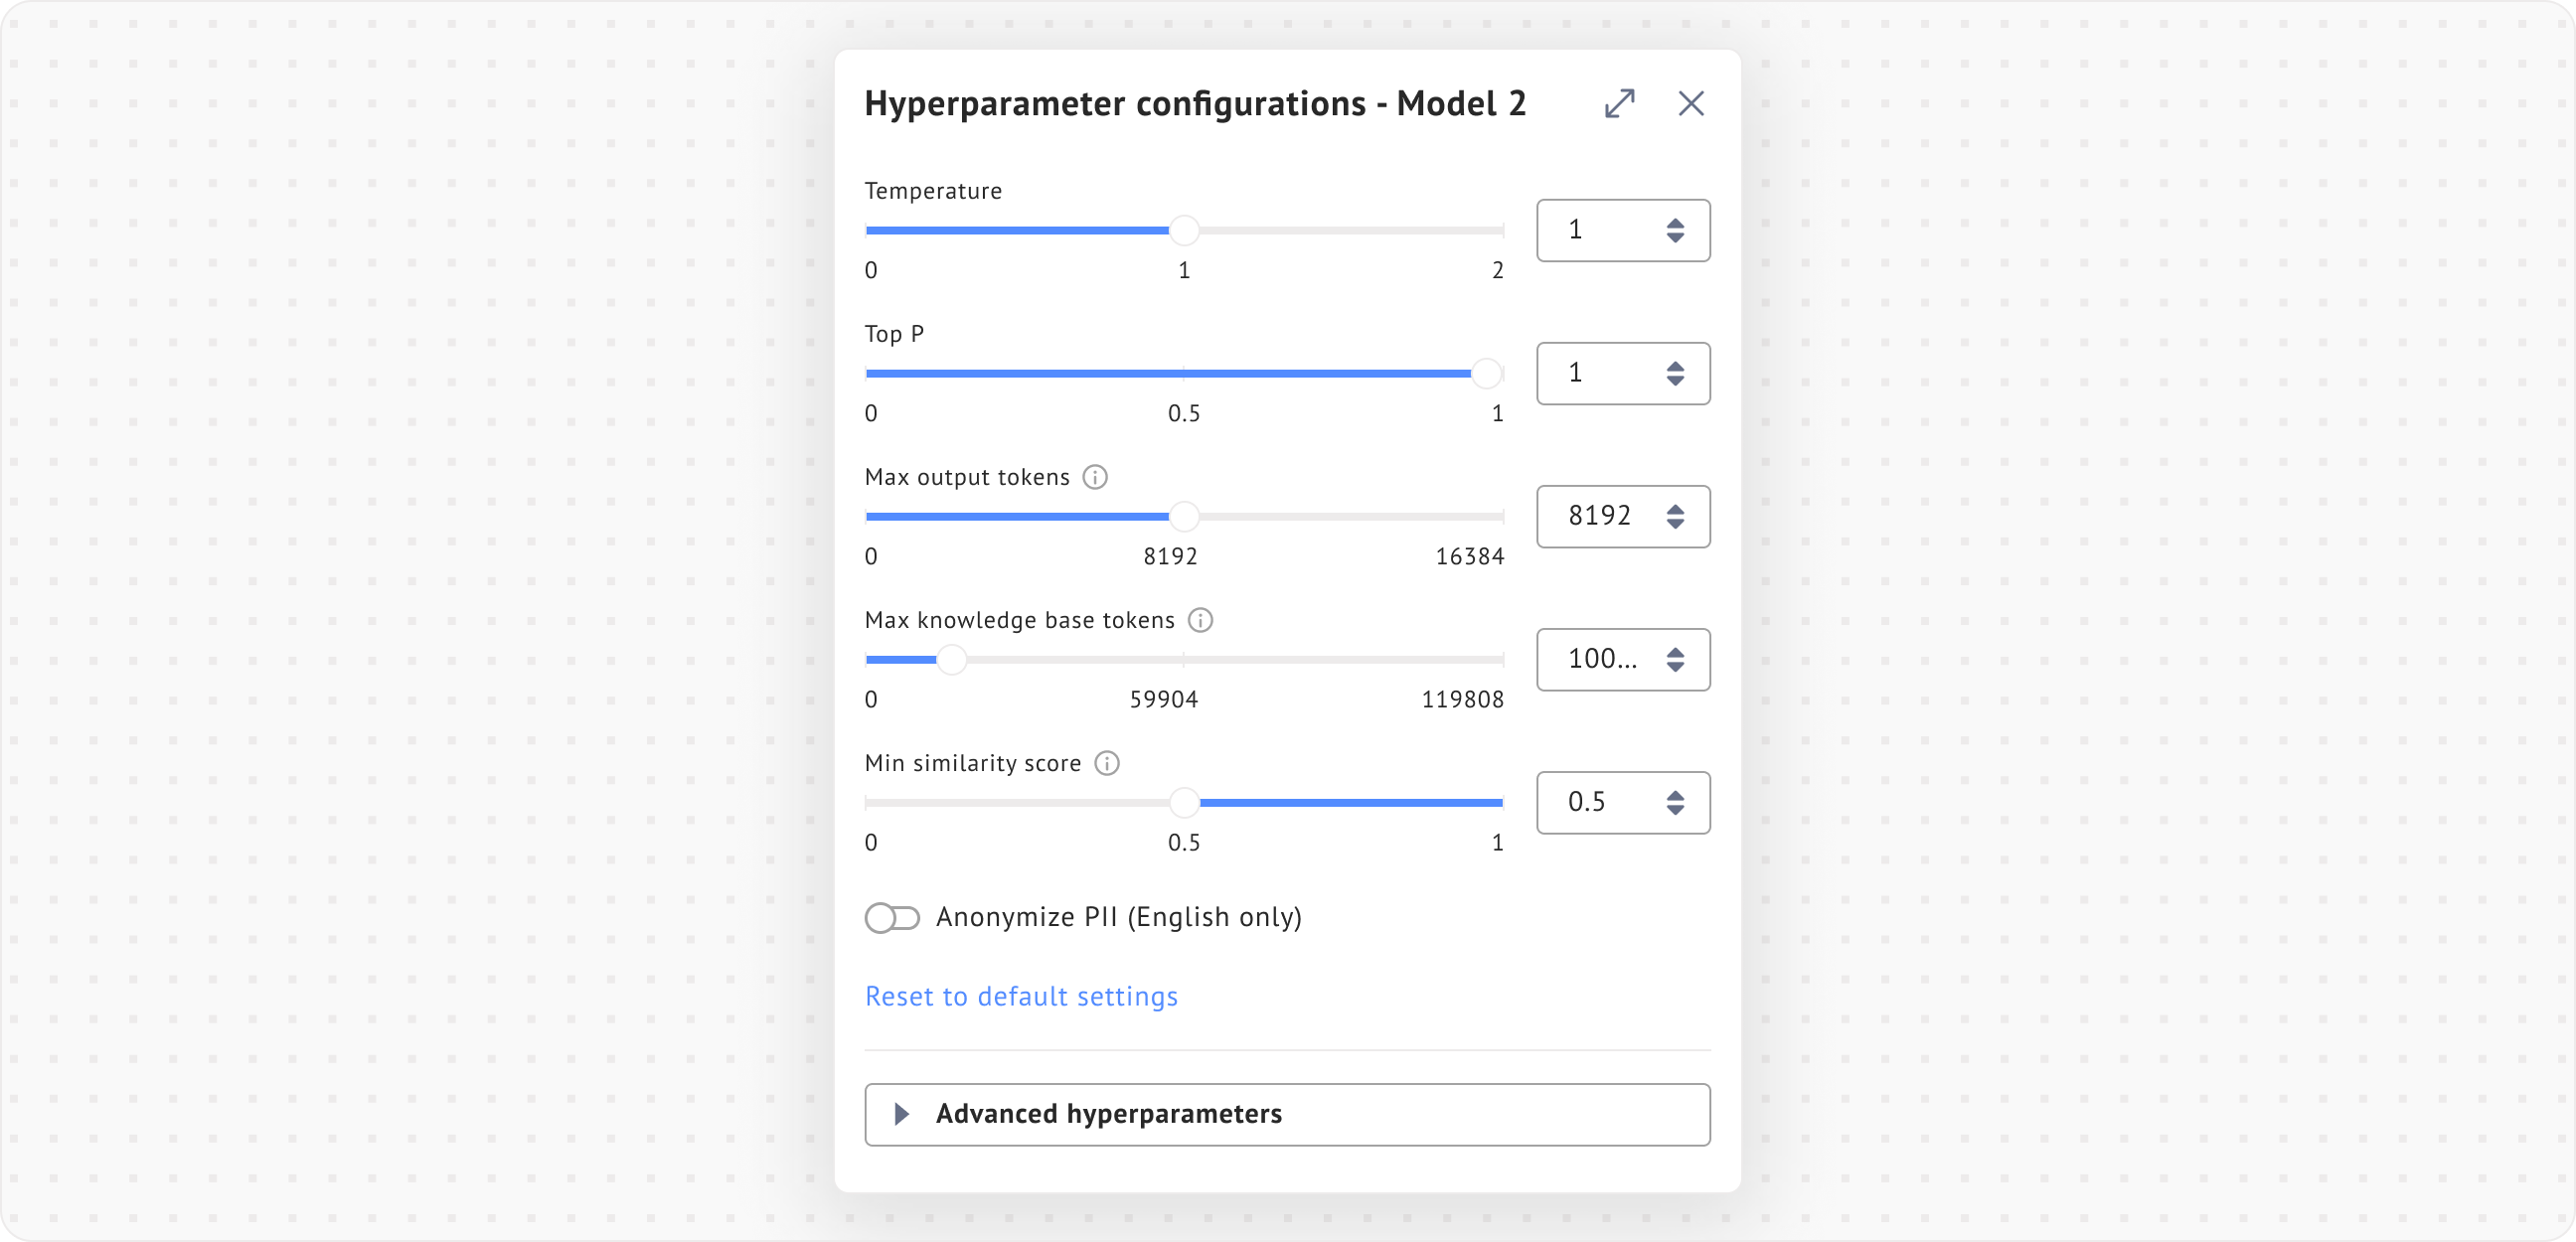Increase Temperature with stepper up arrow

click(1675, 223)
